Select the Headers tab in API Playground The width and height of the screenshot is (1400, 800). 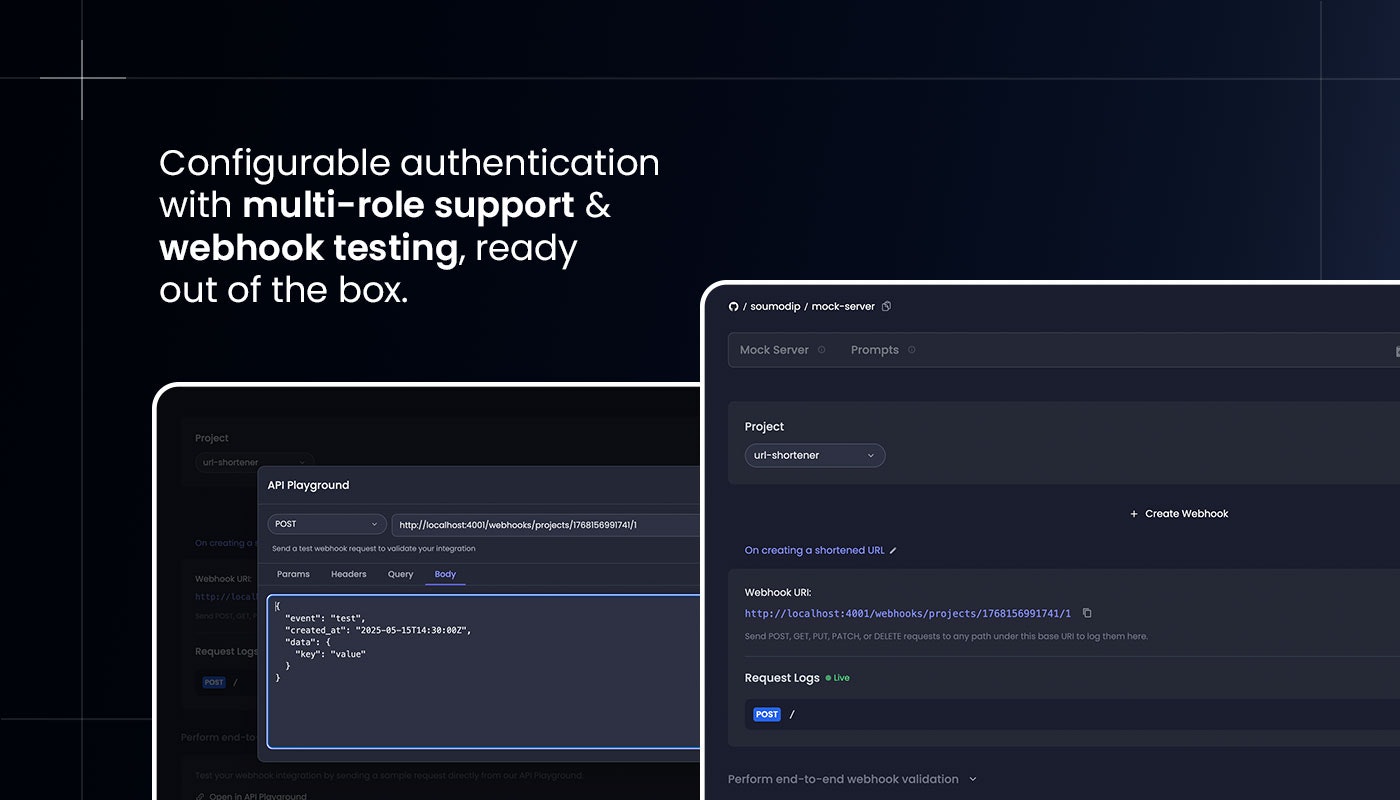348,574
